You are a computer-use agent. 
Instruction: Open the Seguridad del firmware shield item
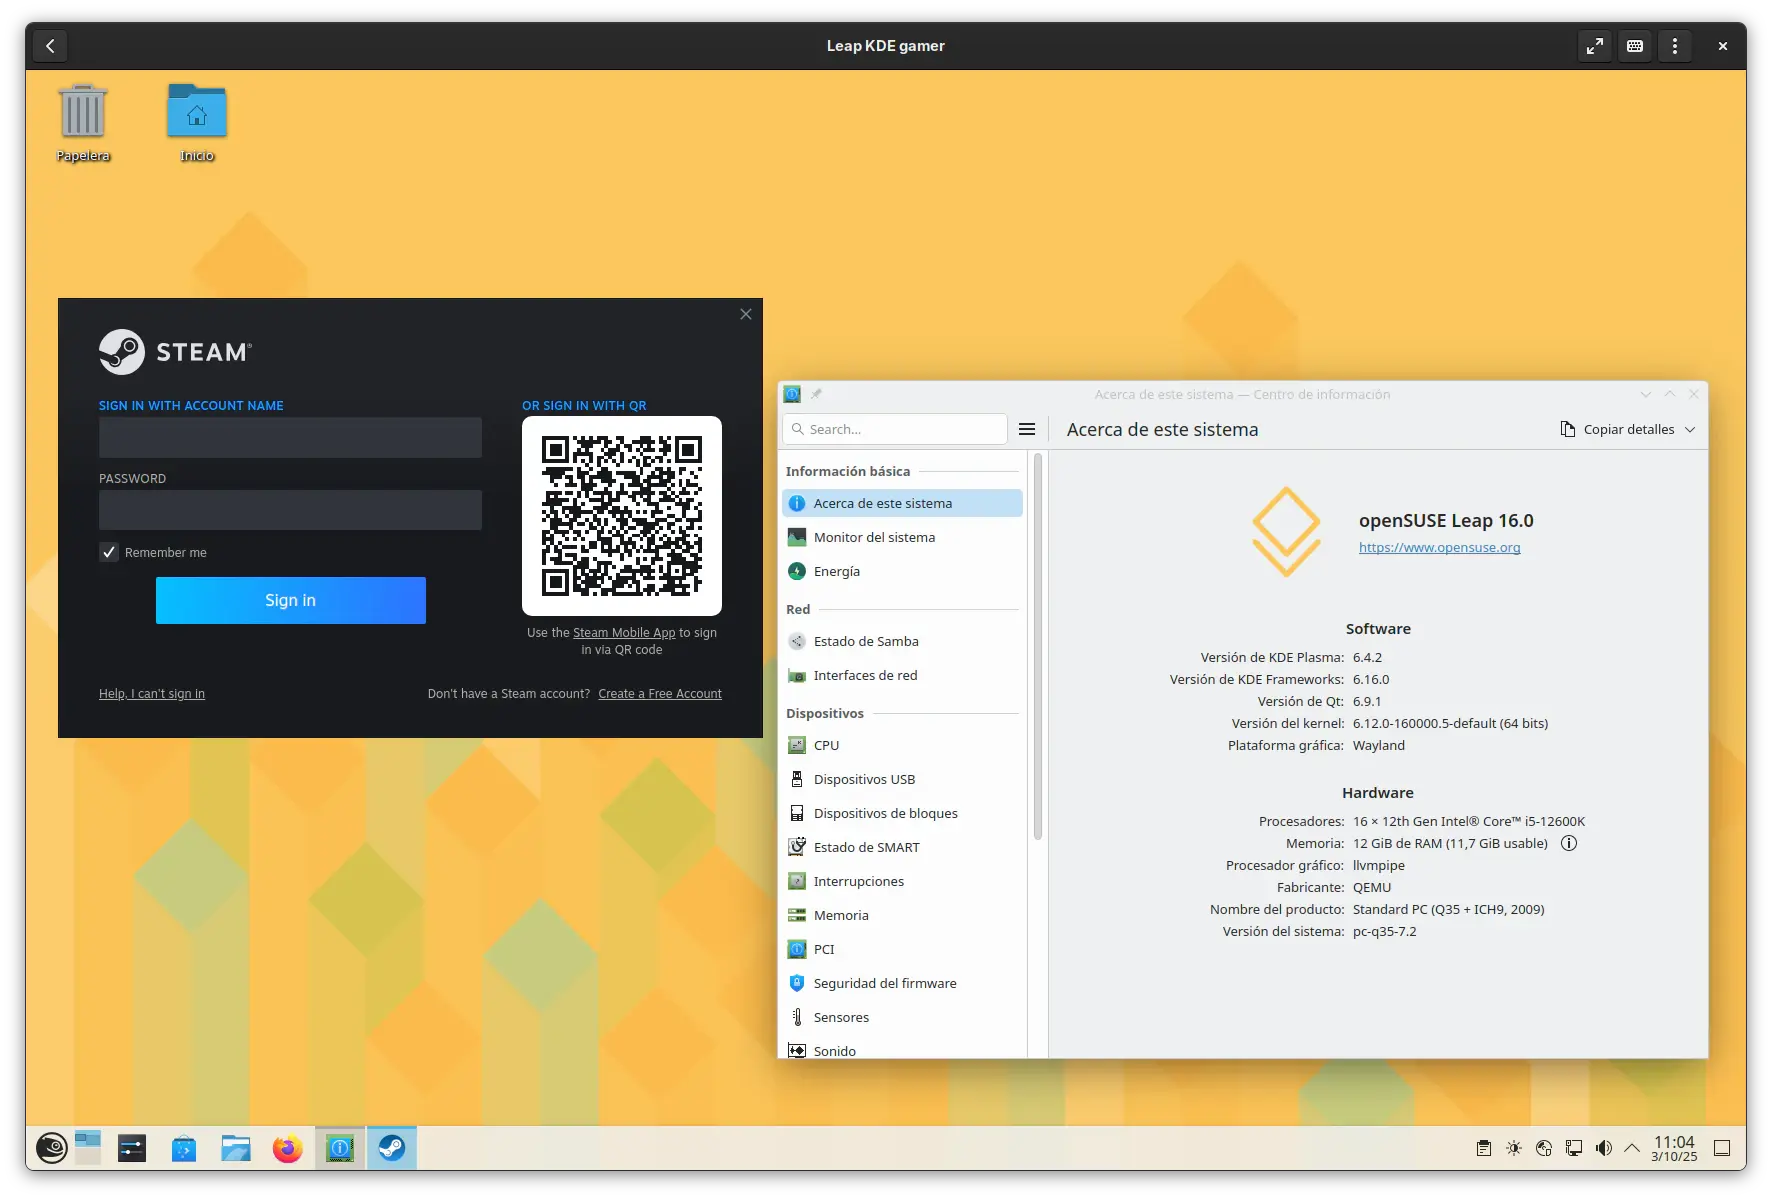click(797, 983)
